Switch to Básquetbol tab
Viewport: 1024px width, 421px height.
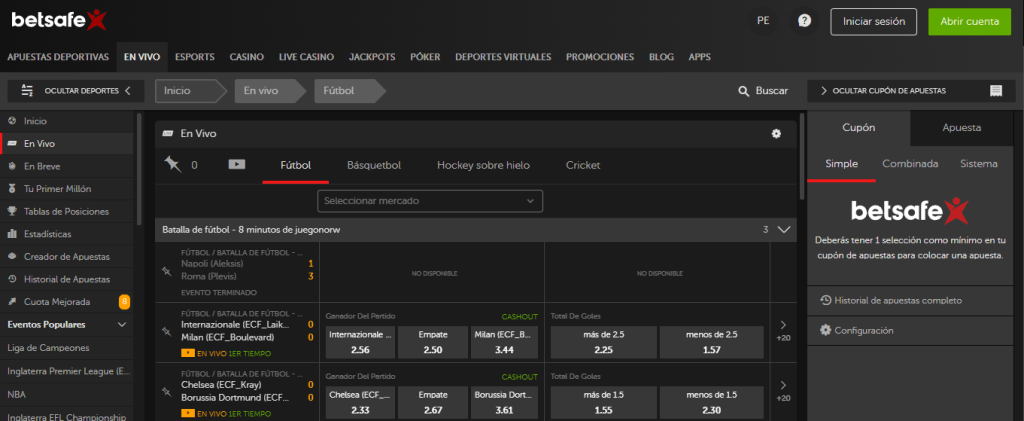coord(374,165)
